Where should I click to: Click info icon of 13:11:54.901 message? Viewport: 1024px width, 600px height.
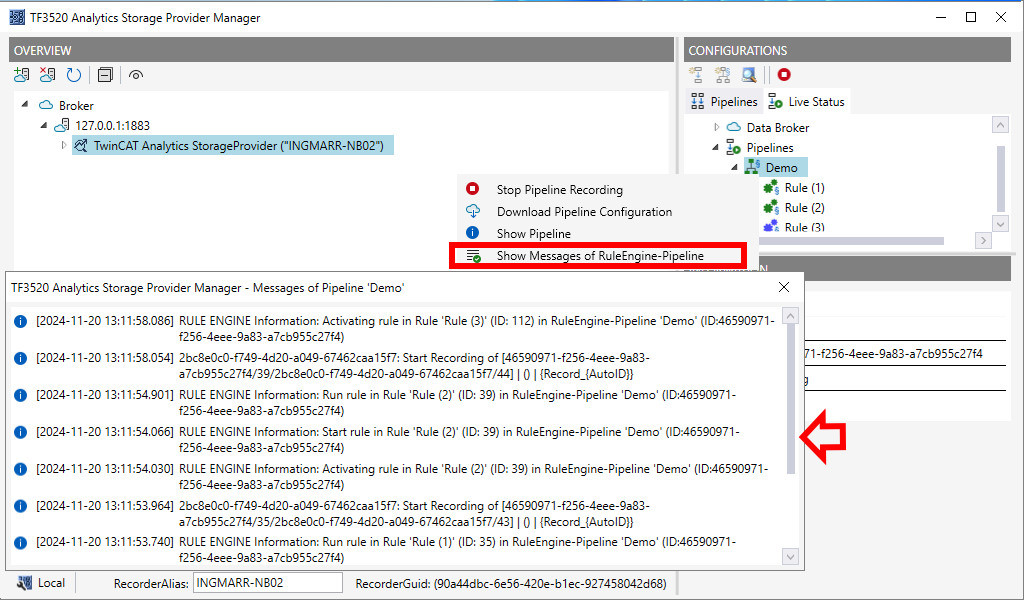[x=20, y=395]
